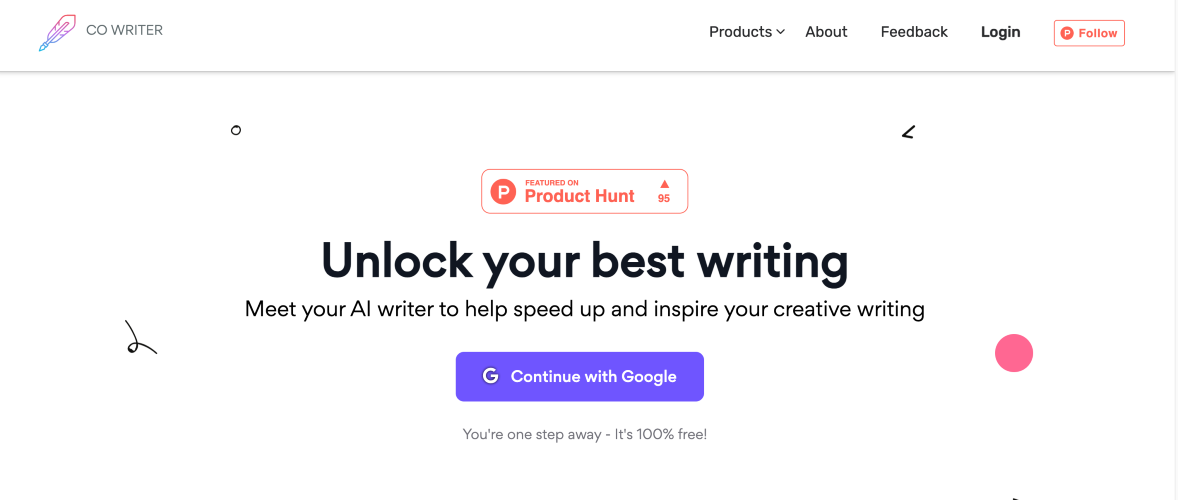Viewport: 1178px width, 500px height.
Task: Click the CO WRITER brand name
Action: coord(124,30)
